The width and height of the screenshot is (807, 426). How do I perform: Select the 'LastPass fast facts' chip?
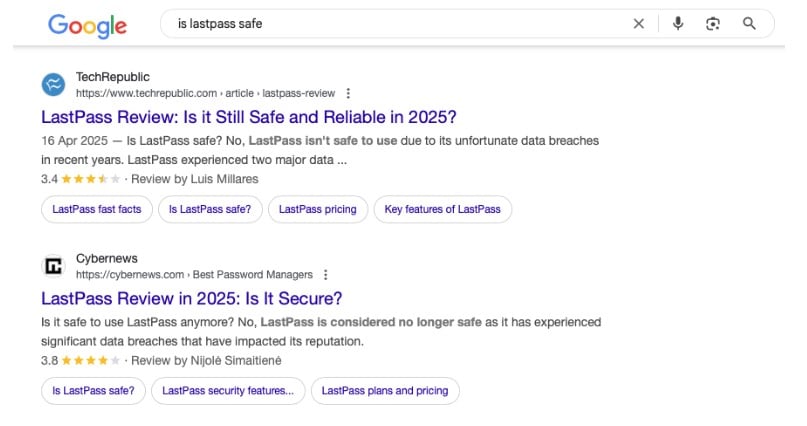(x=97, y=209)
